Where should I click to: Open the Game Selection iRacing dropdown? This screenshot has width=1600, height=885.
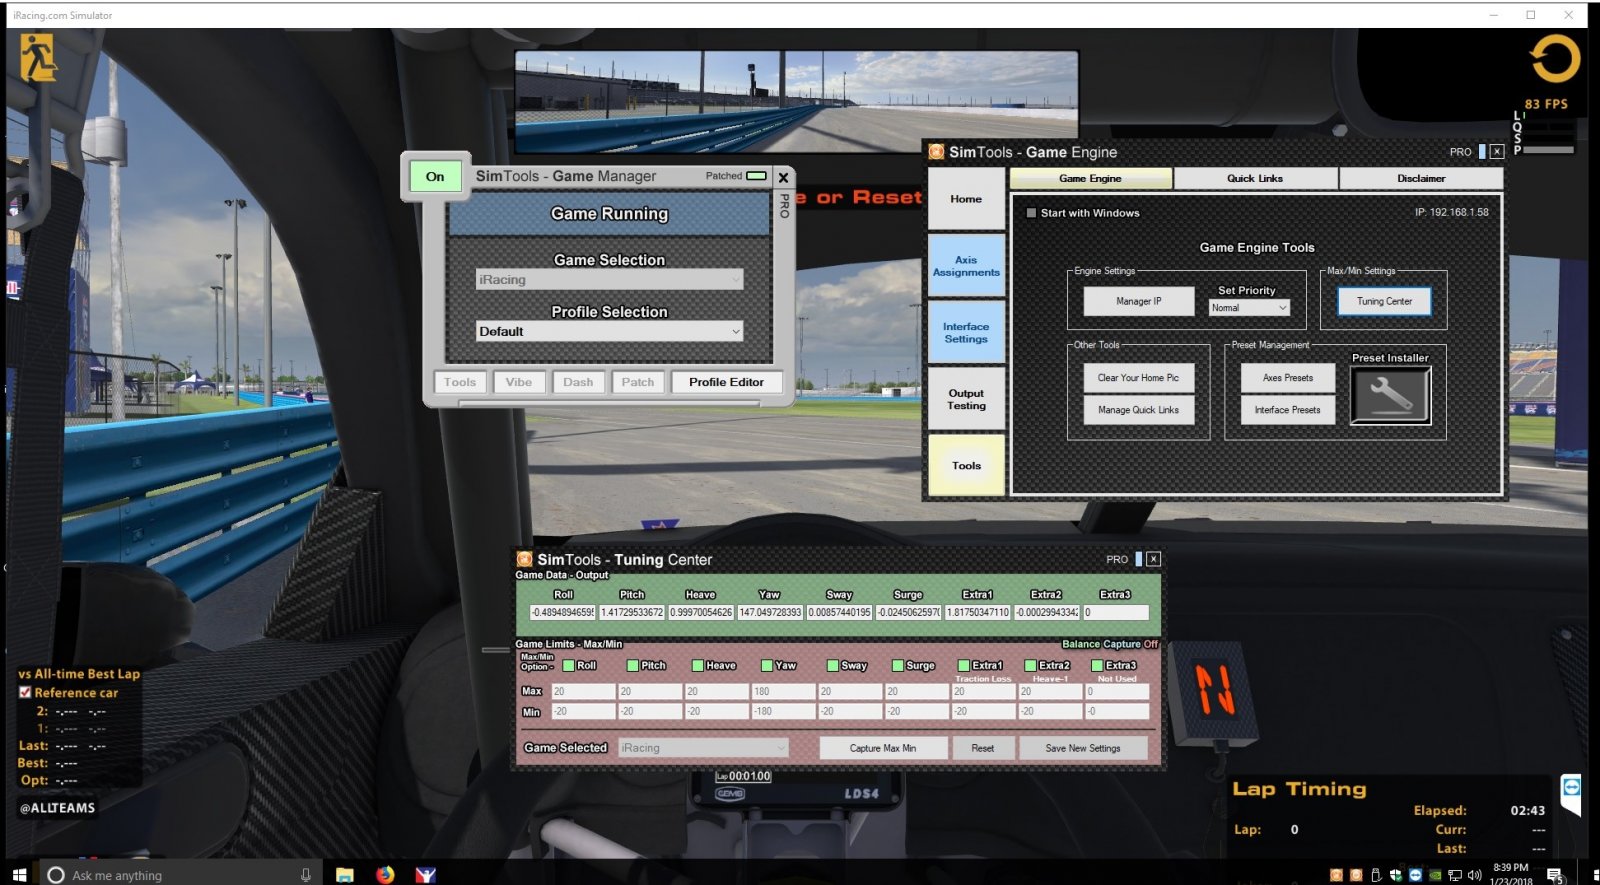point(609,280)
